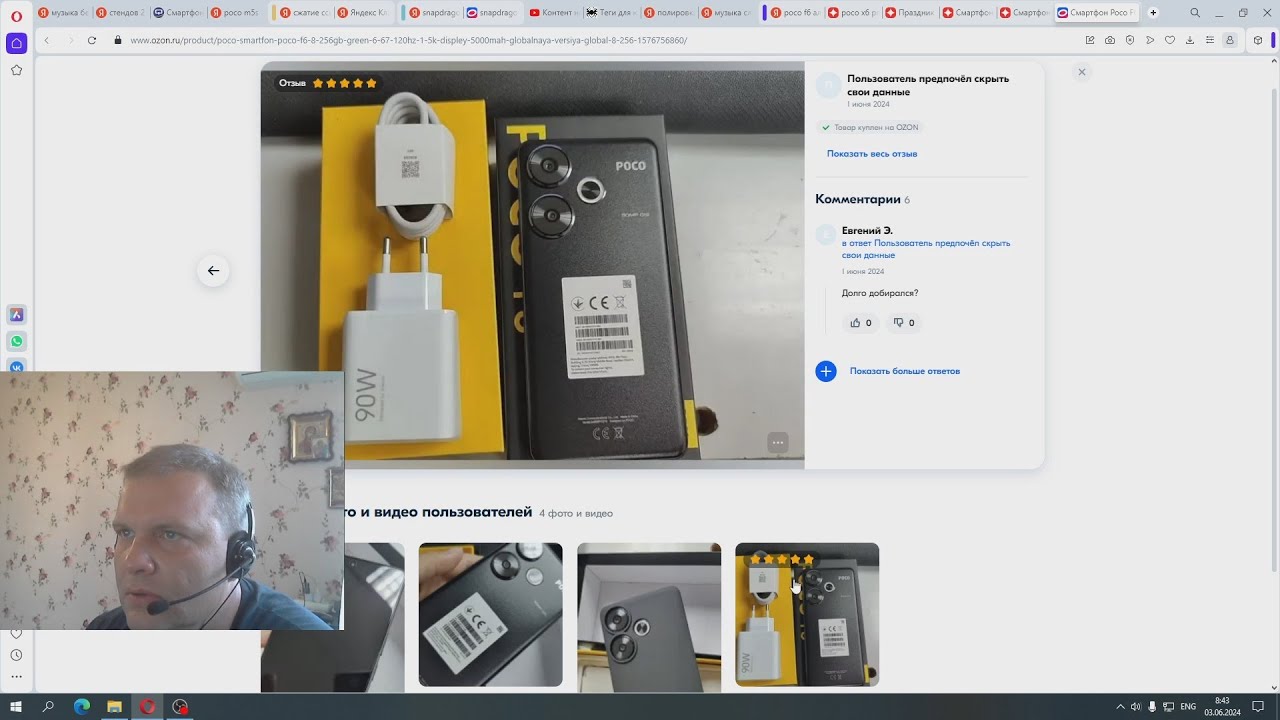
Task: Open browser tab search magnifier
Action: (1197, 13)
